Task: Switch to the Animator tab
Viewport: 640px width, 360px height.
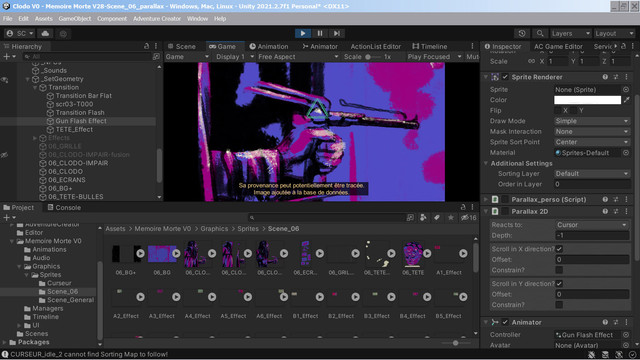Action: [320, 47]
